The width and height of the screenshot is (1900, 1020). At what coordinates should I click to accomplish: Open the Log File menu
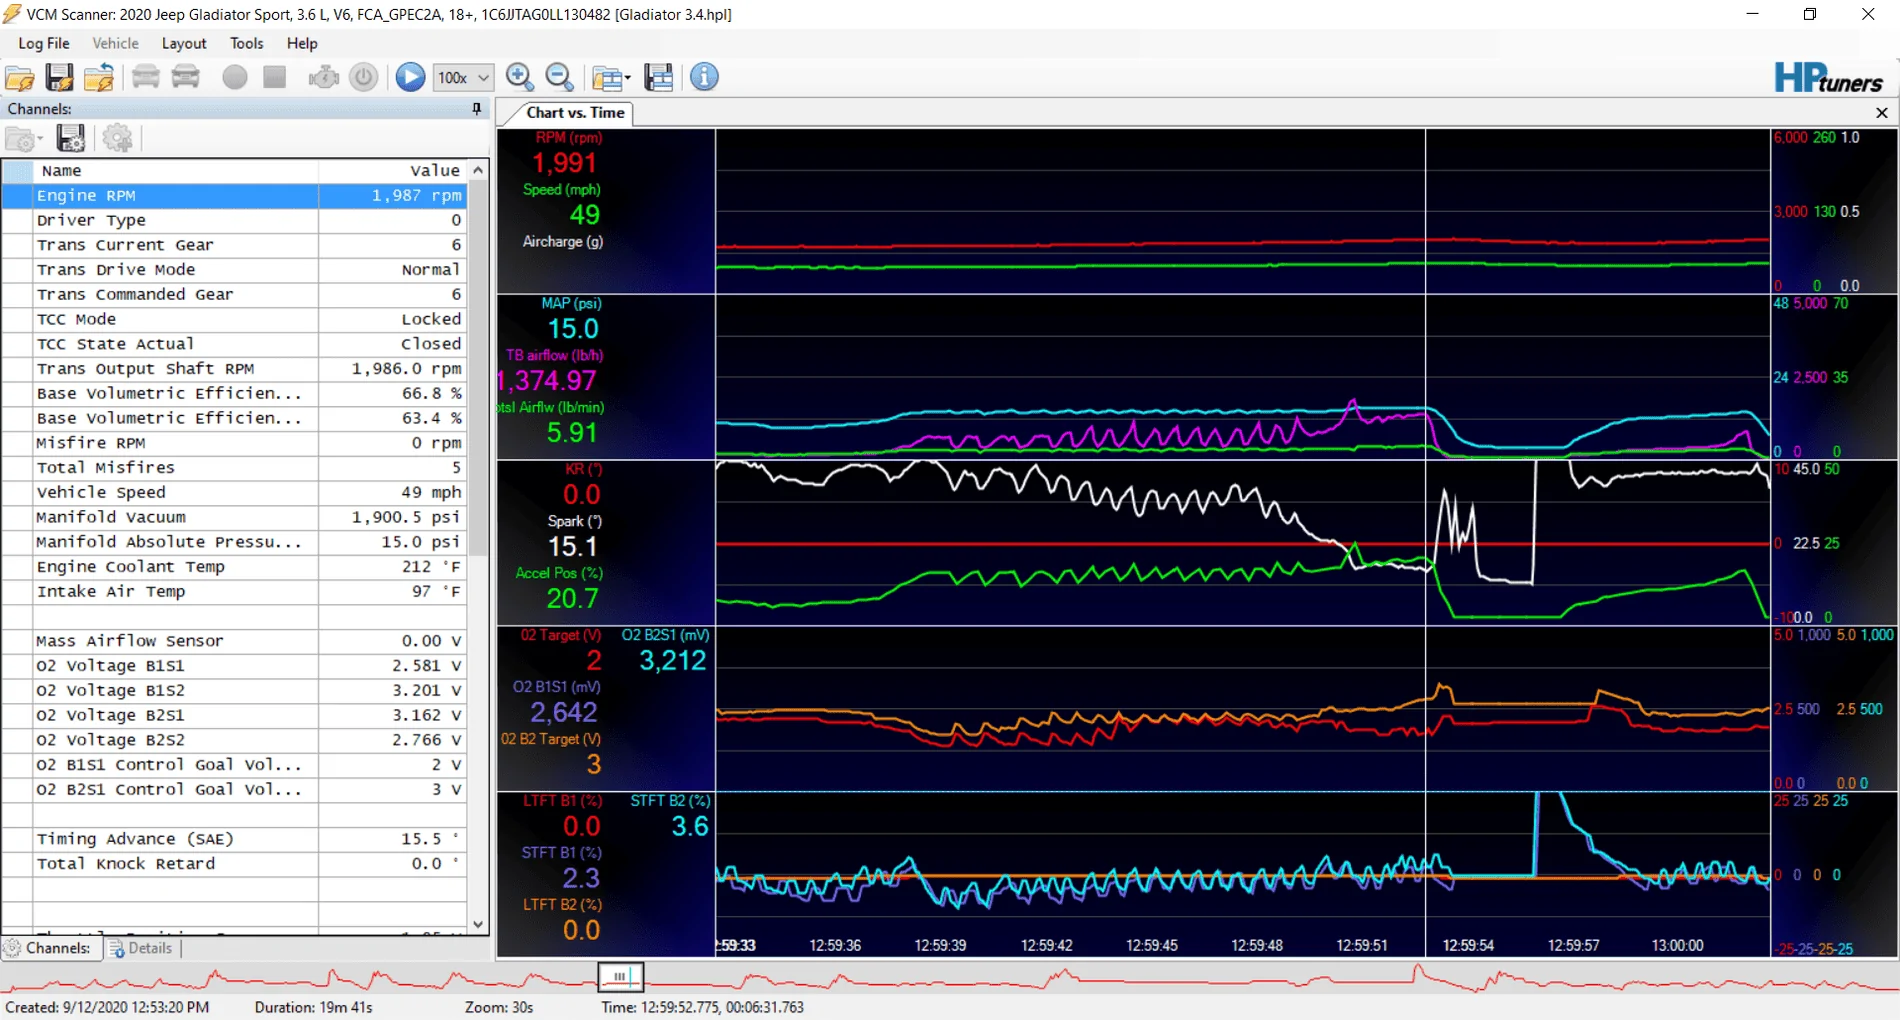pos(44,43)
